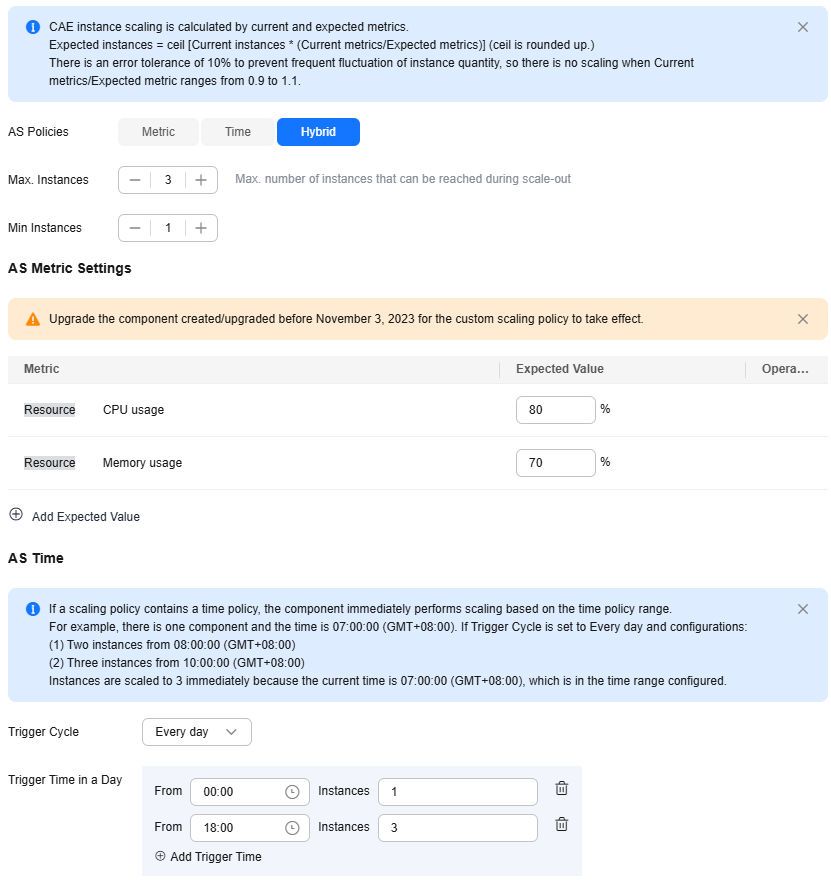Dismiss the CAE instance scaling info banner

click(x=803, y=27)
